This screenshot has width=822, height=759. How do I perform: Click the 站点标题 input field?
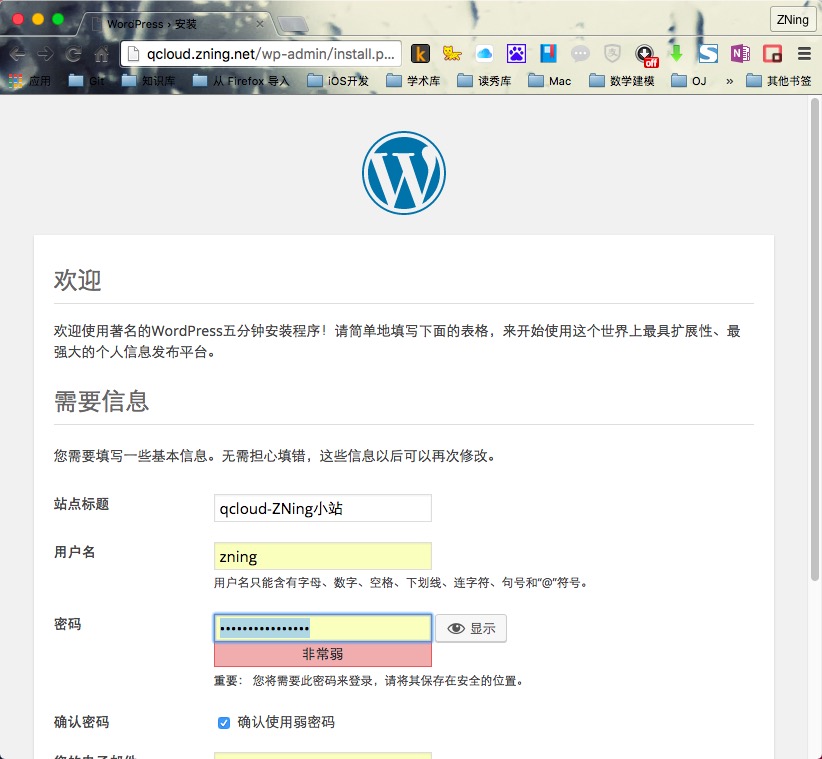point(322,508)
